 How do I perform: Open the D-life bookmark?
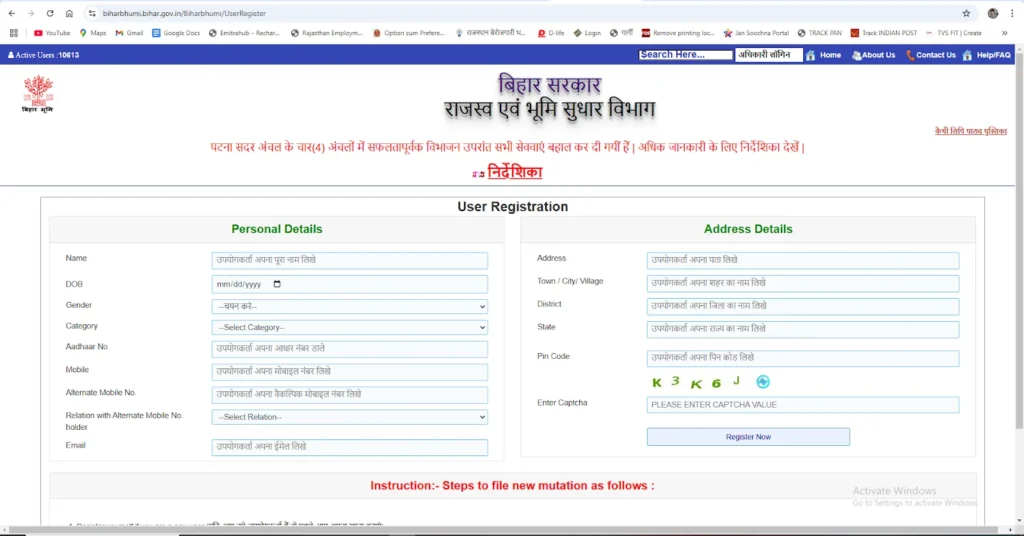(x=551, y=33)
